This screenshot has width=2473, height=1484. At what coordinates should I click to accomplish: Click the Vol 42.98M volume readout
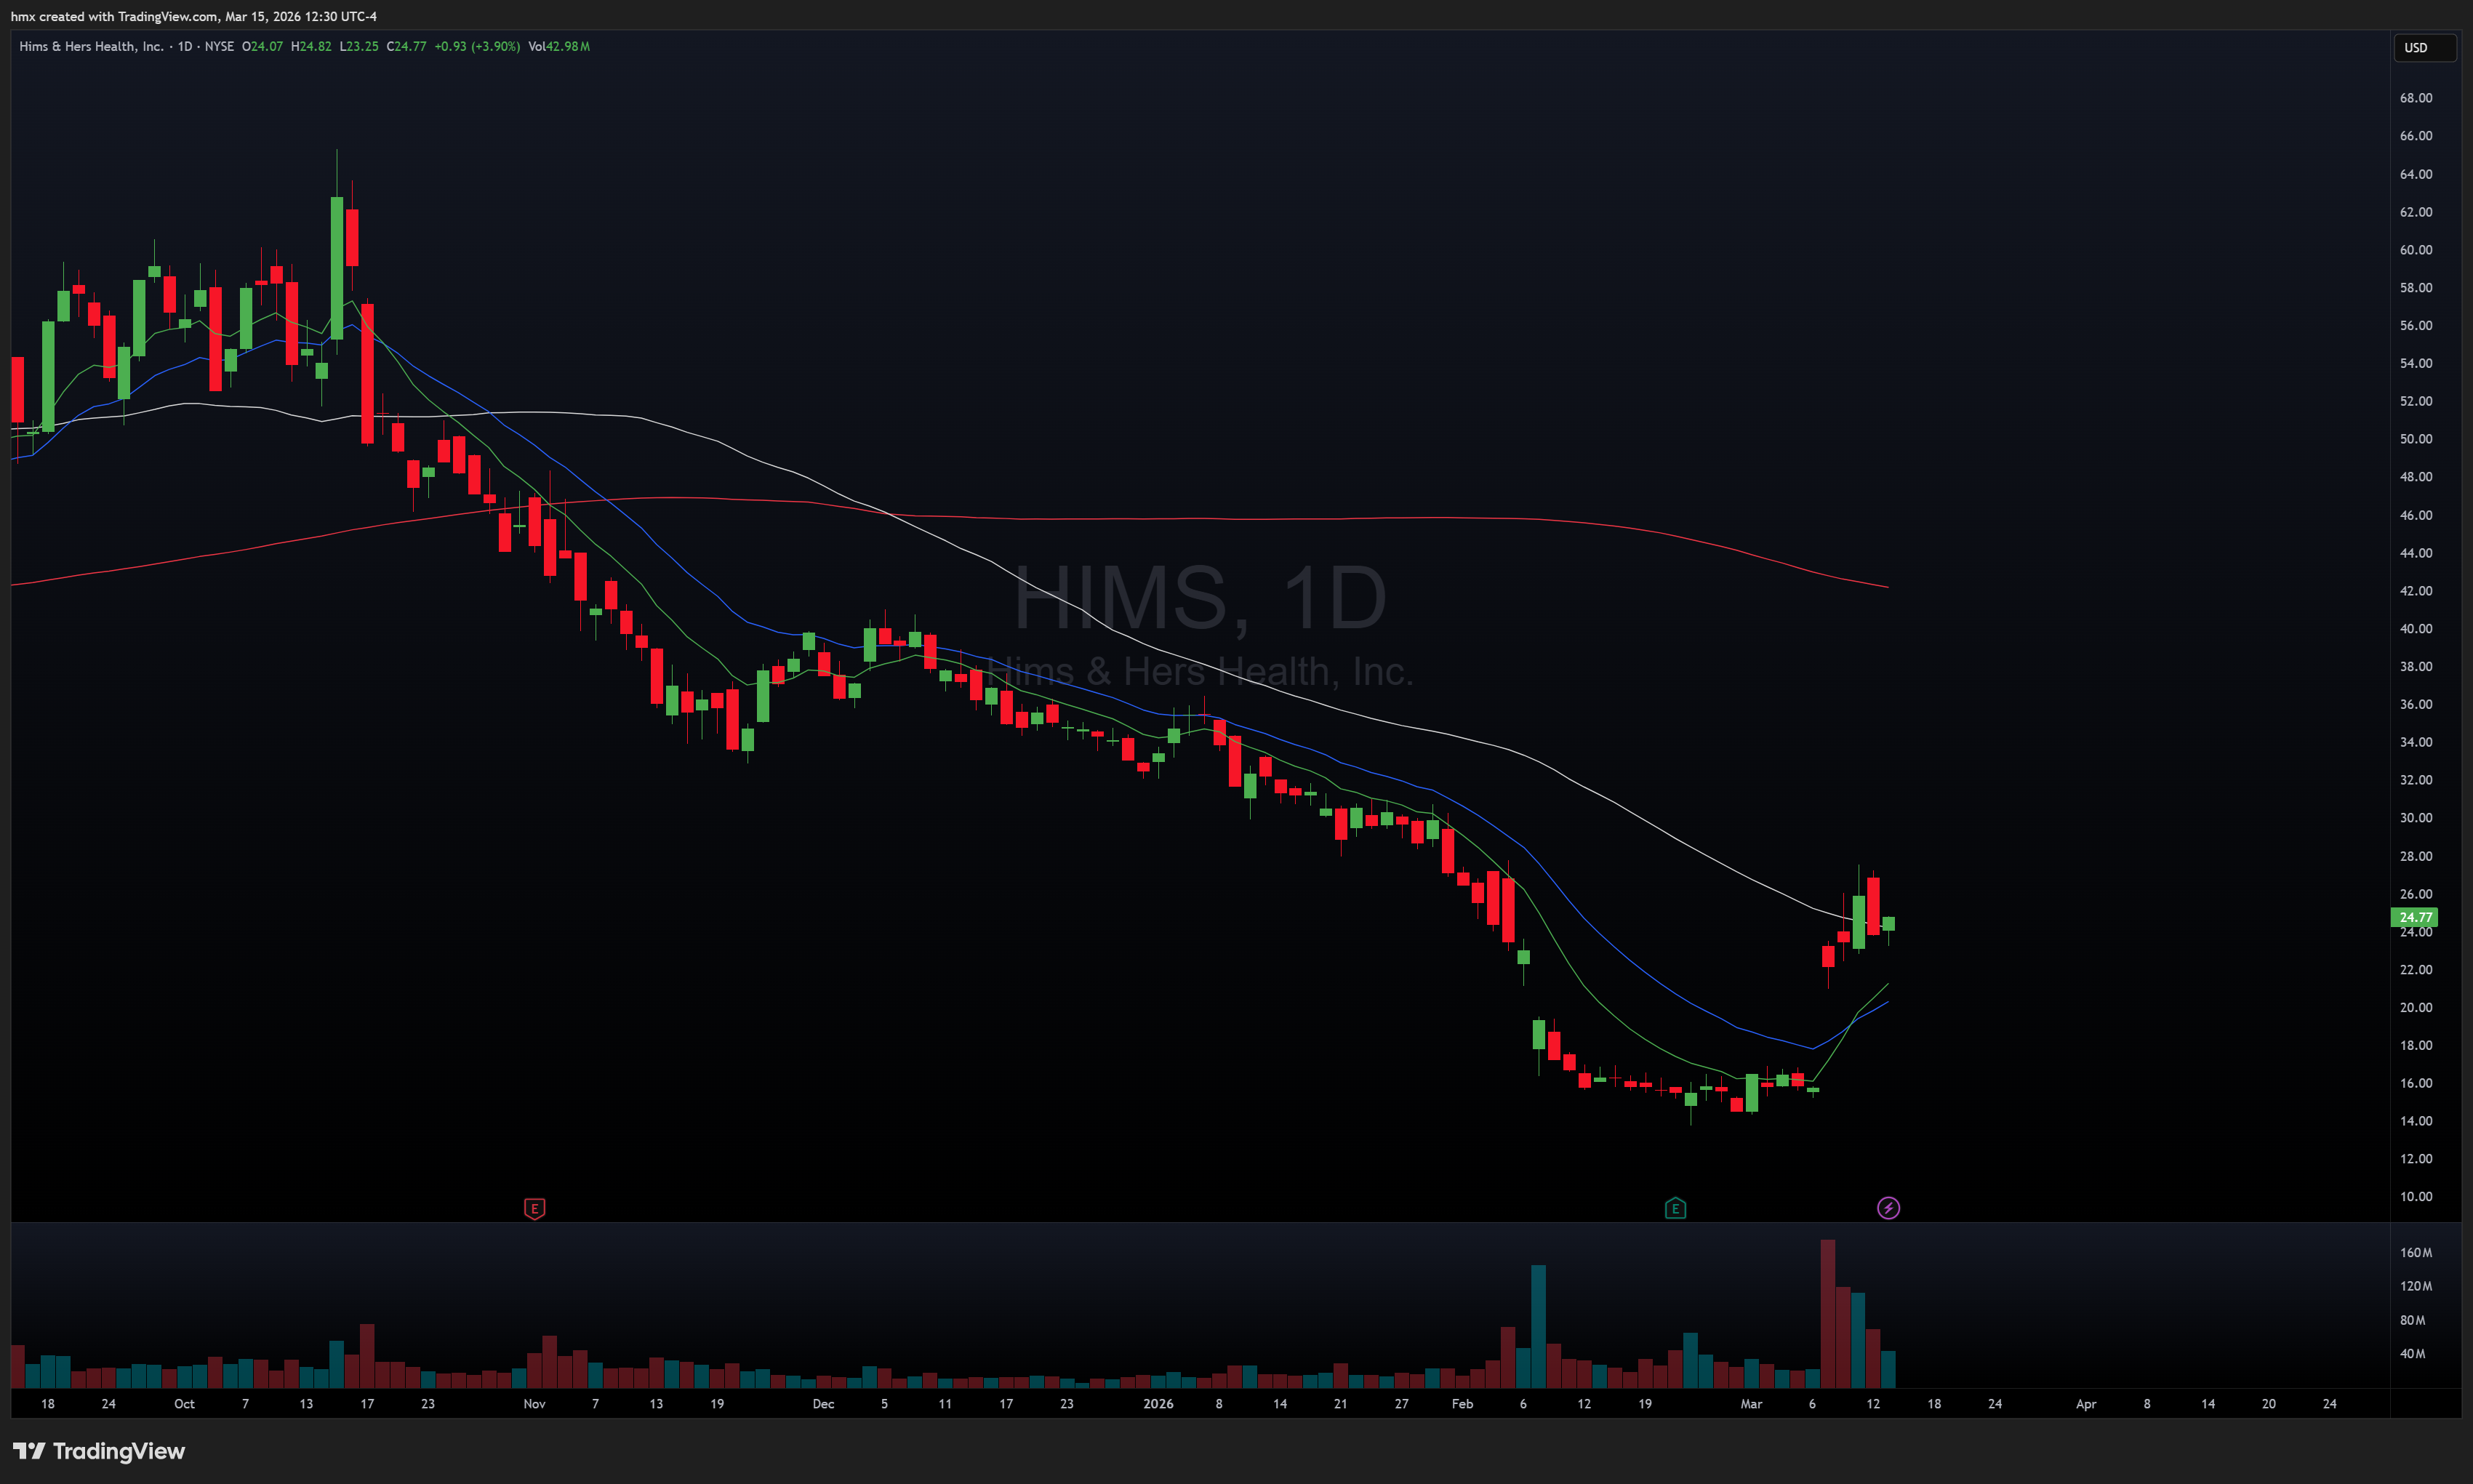[x=558, y=46]
